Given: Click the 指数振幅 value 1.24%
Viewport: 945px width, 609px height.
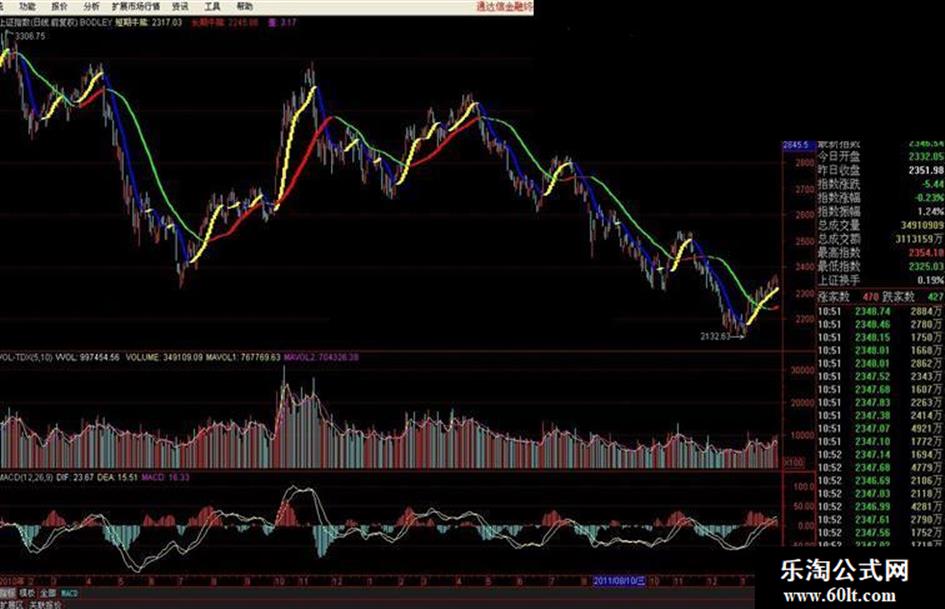Looking at the screenshot, I should pos(931,212).
